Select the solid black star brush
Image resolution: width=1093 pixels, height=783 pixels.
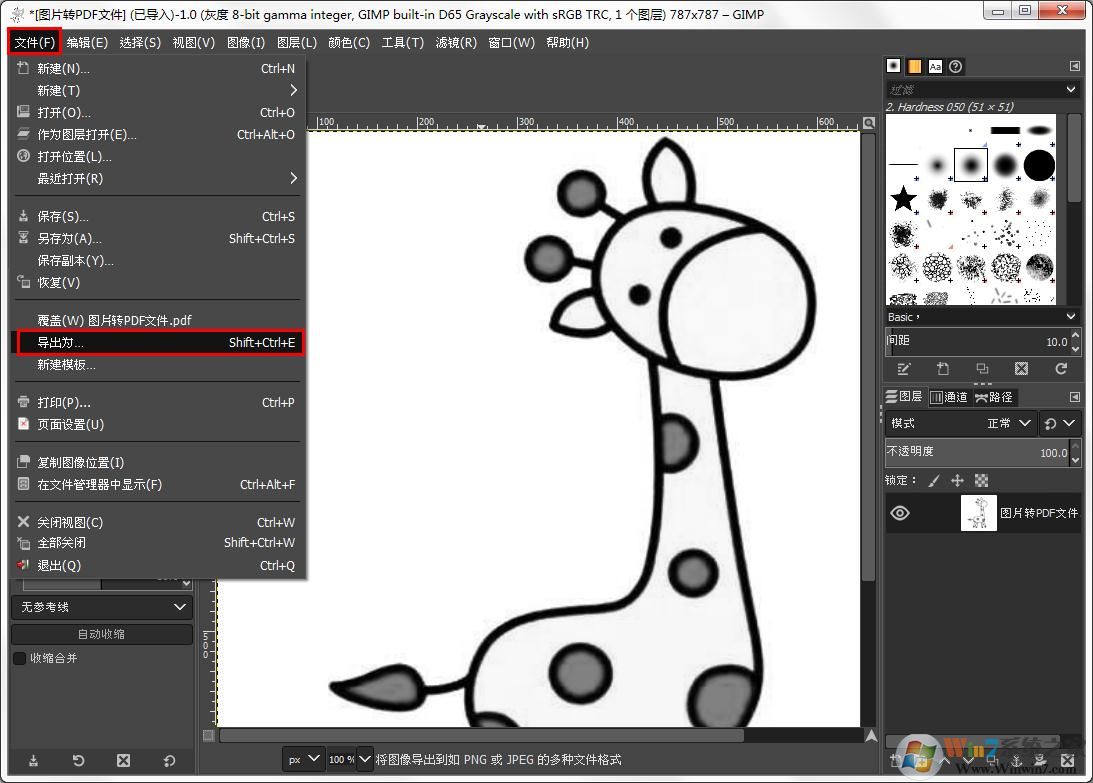[x=904, y=198]
